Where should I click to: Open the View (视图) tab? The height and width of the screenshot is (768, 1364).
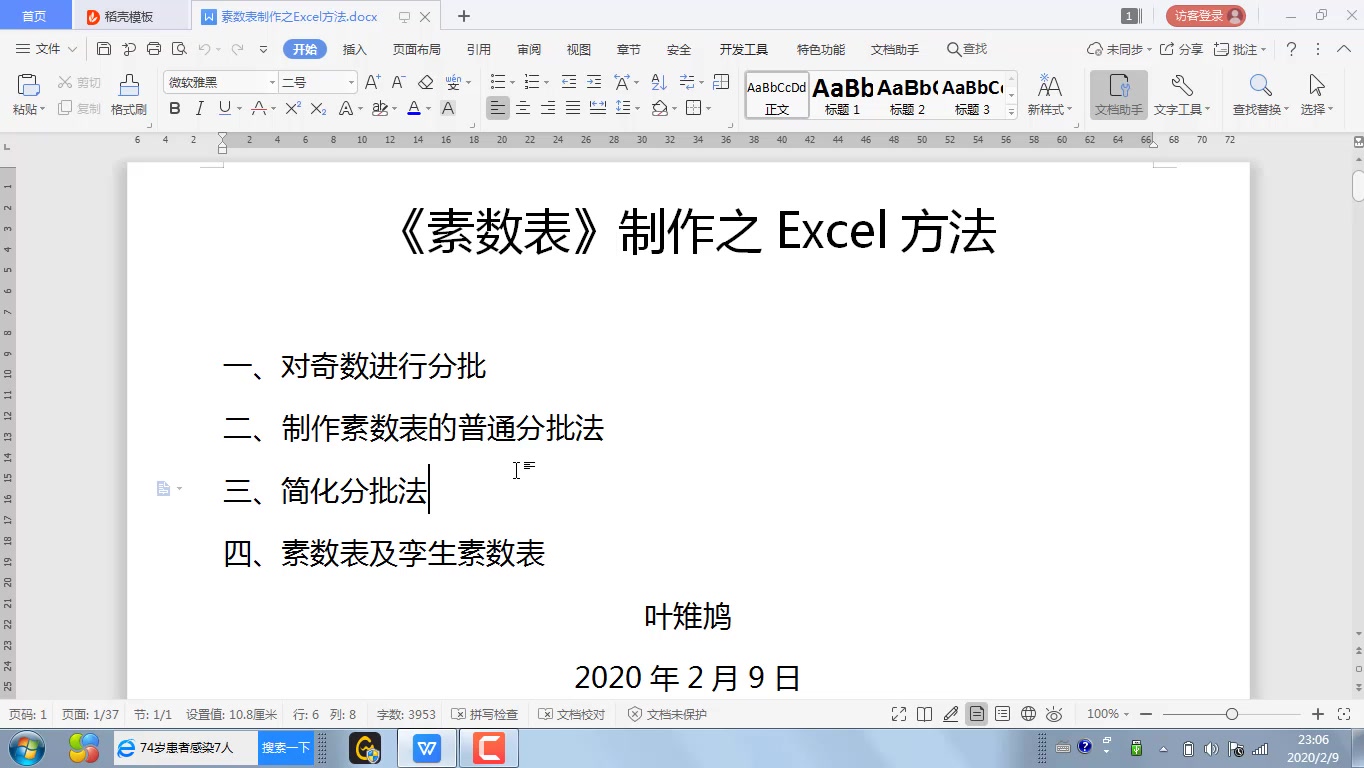point(579,49)
